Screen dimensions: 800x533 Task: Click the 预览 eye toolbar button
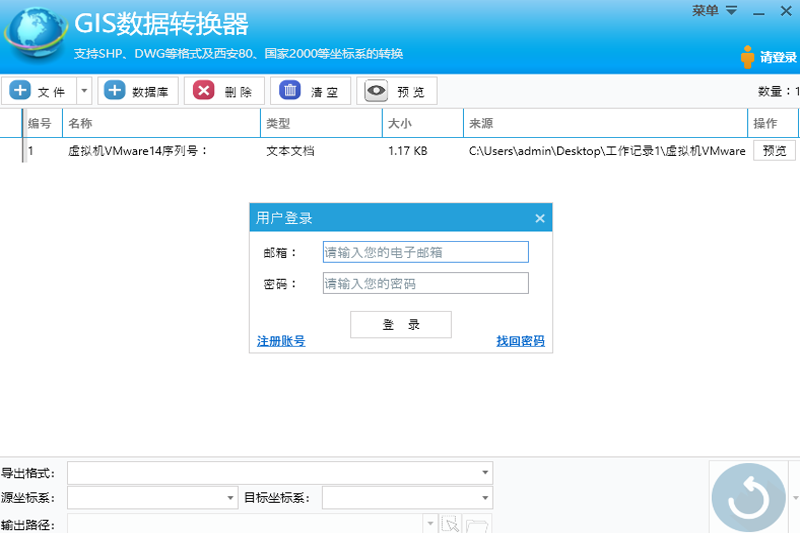(x=396, y=91)
